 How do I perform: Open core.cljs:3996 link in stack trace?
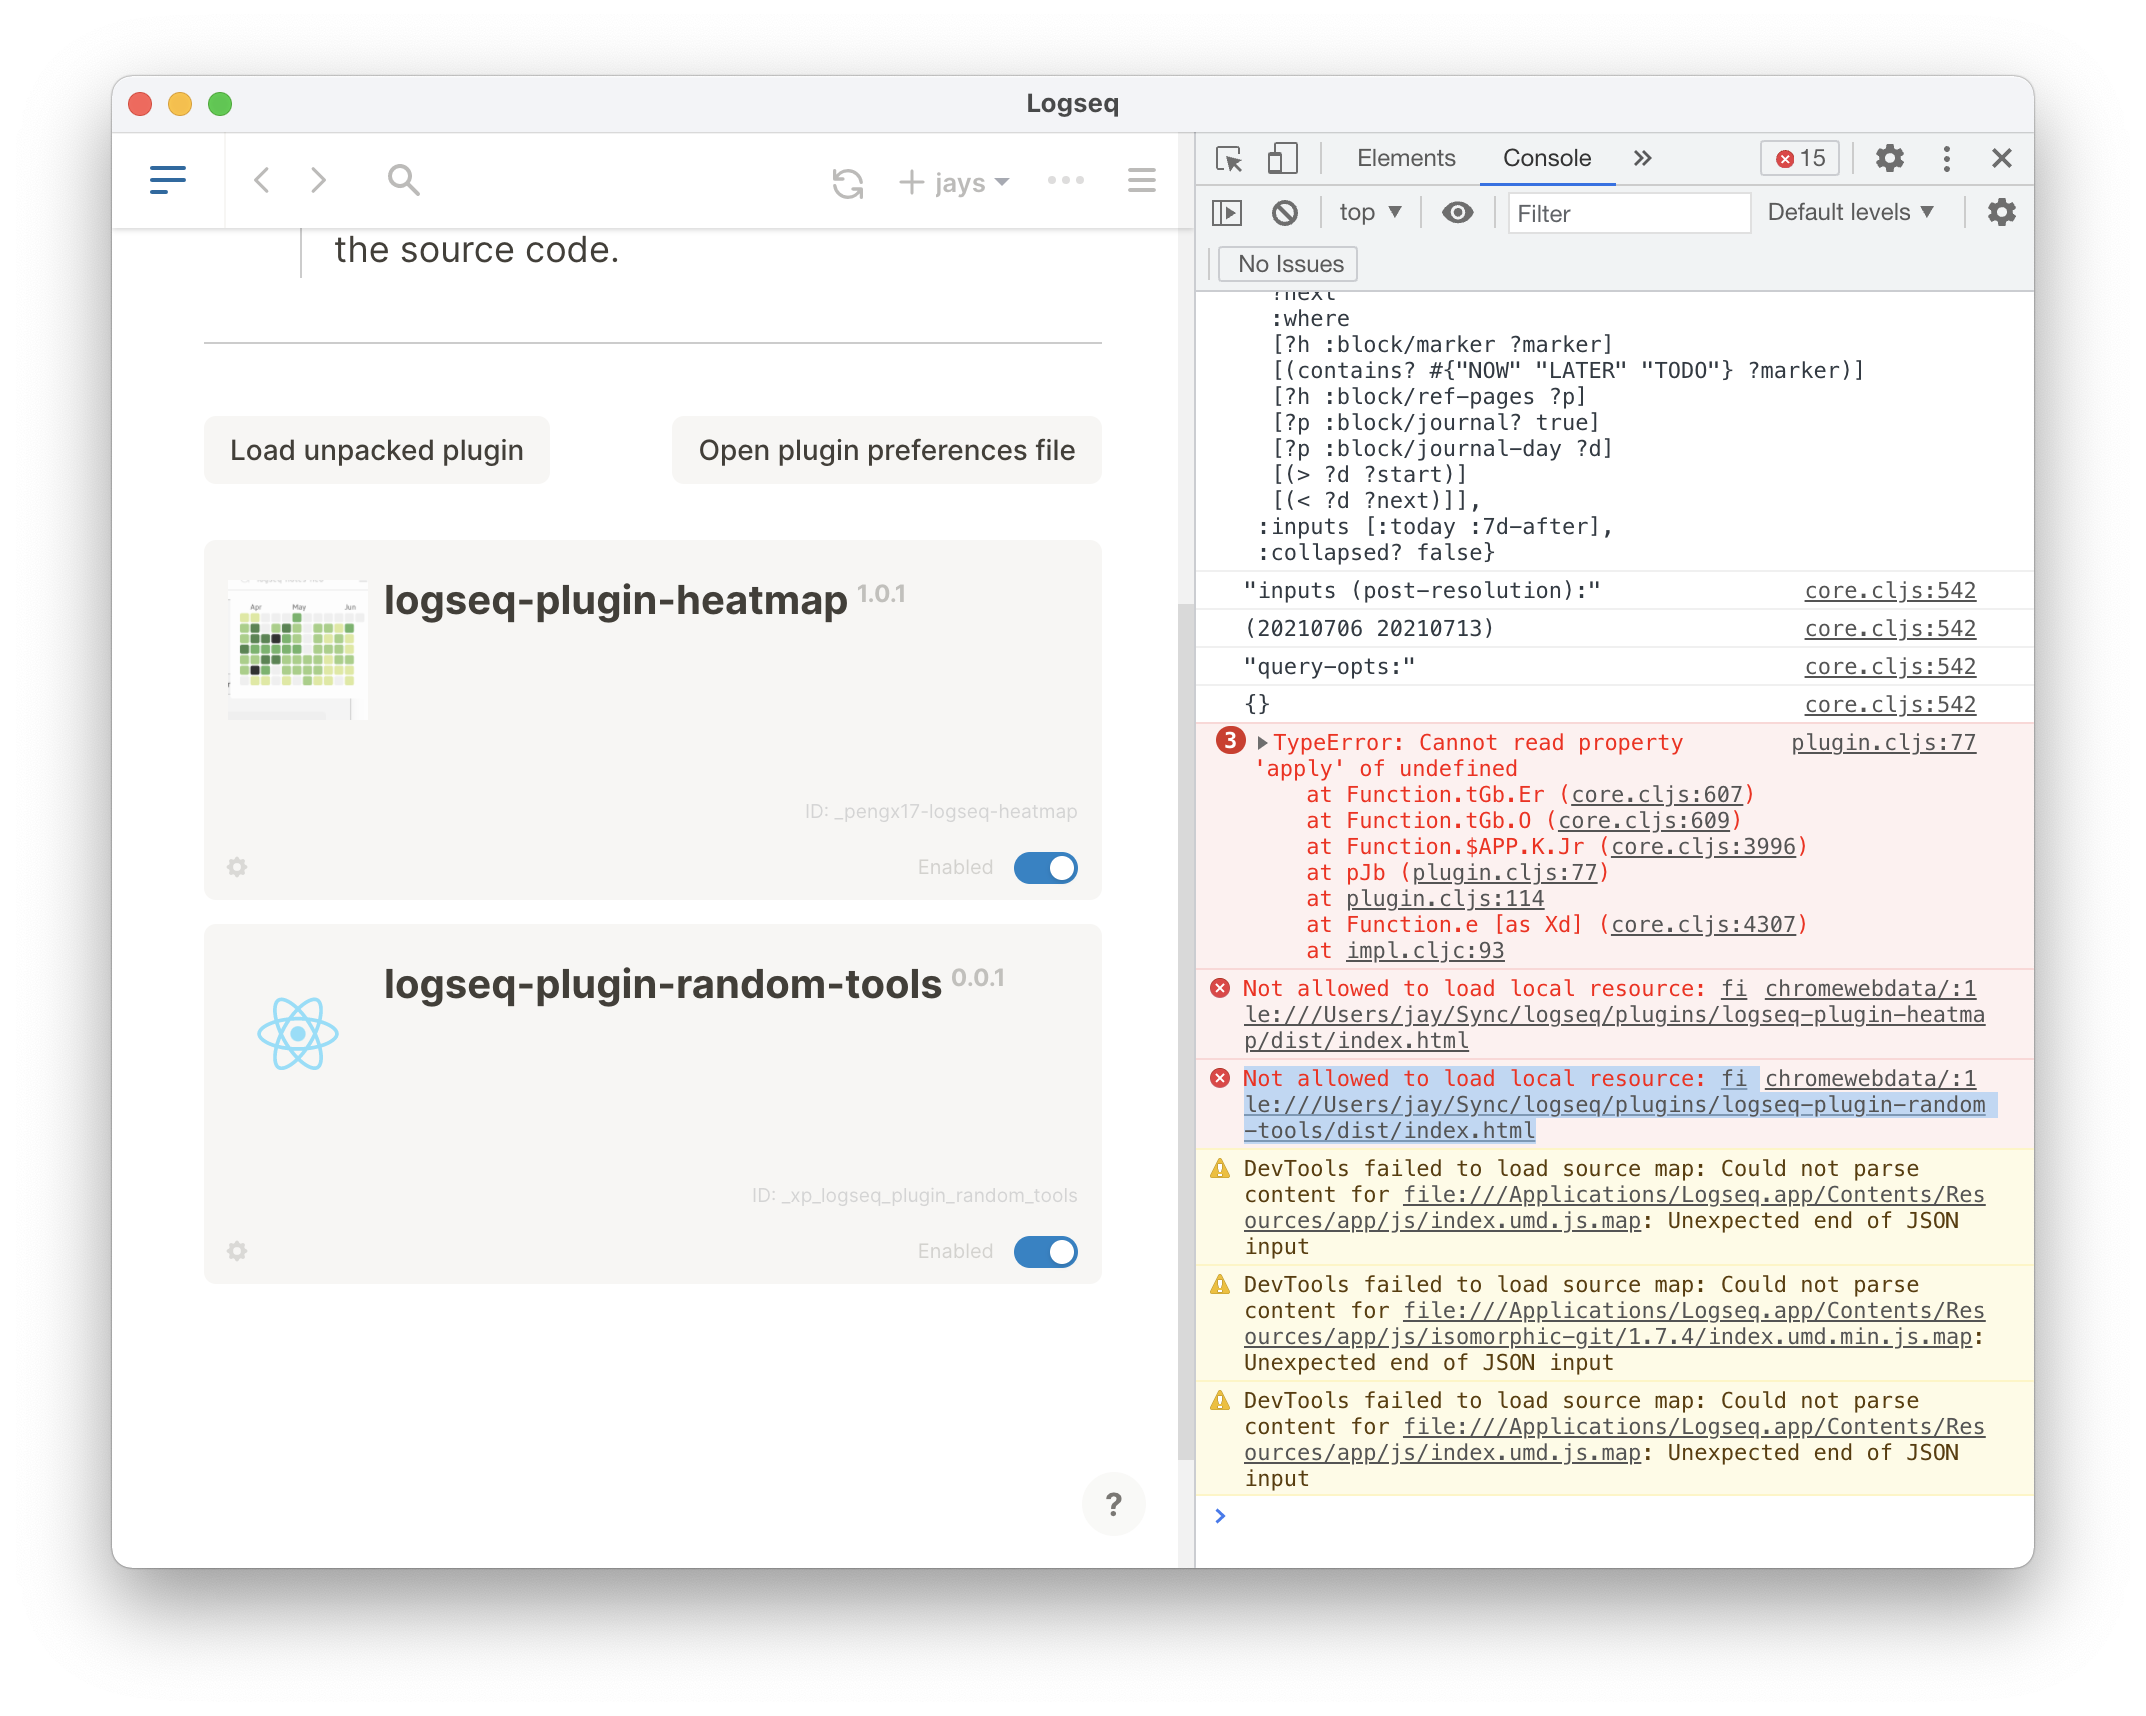click(x=1703, y=846)
